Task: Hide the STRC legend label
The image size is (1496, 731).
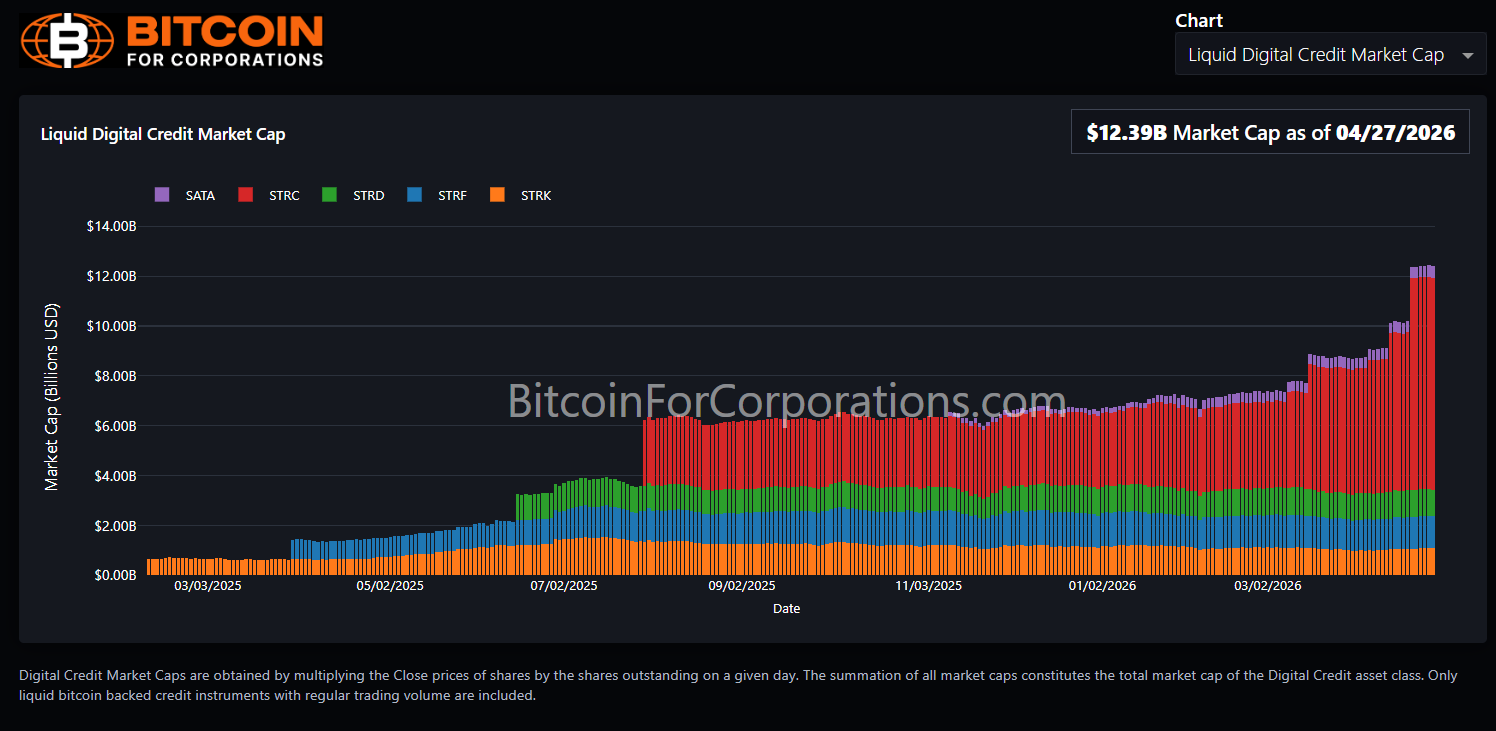Action: [x=284, y=195]
